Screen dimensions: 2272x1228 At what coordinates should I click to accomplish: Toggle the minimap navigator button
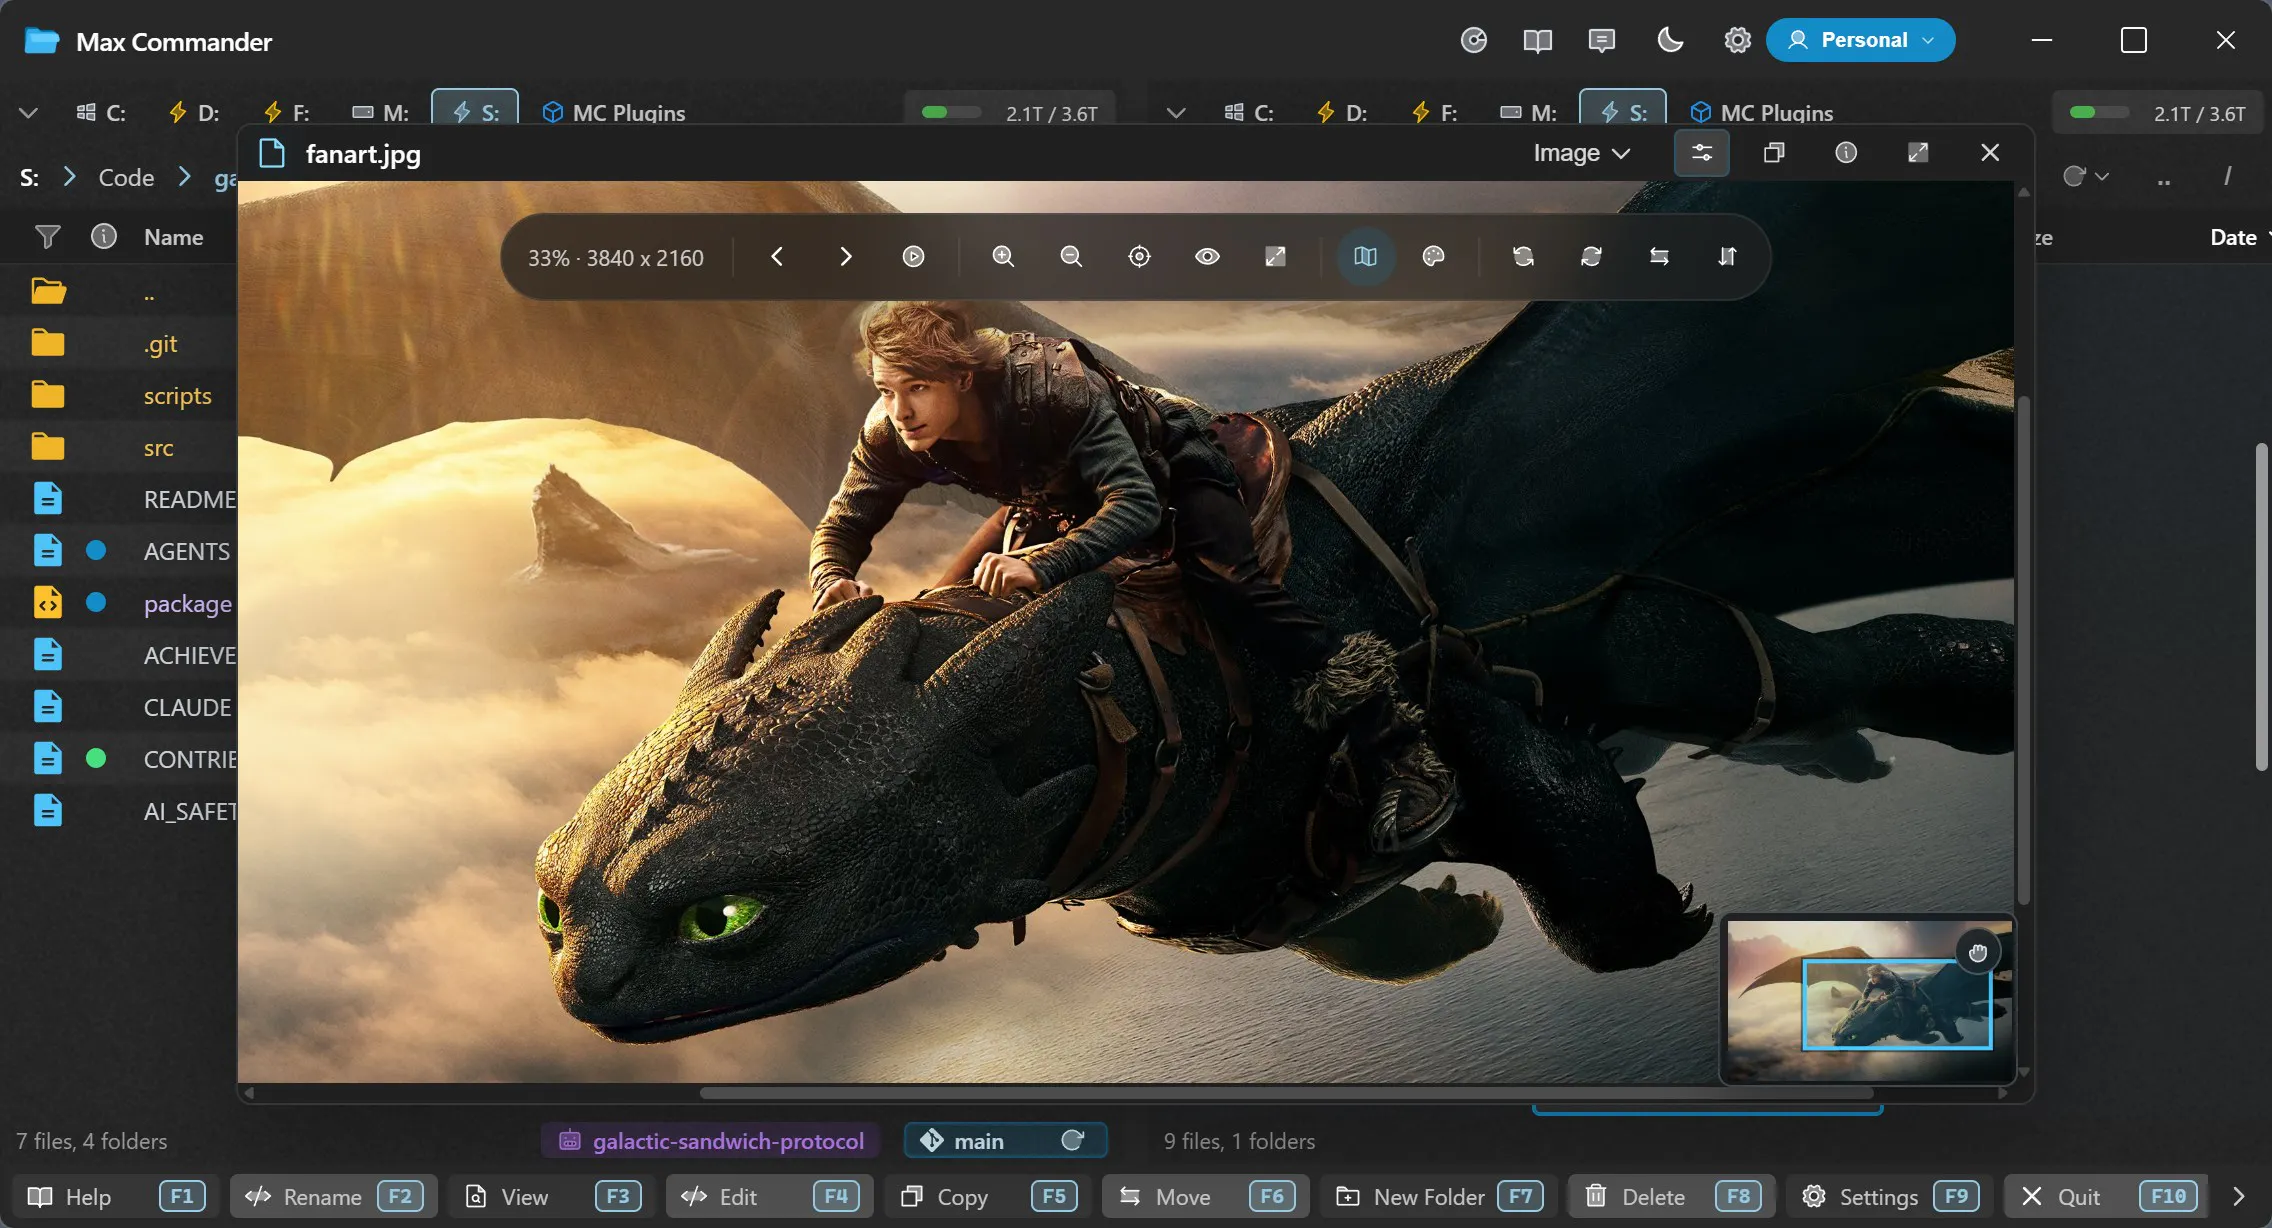1365,257
